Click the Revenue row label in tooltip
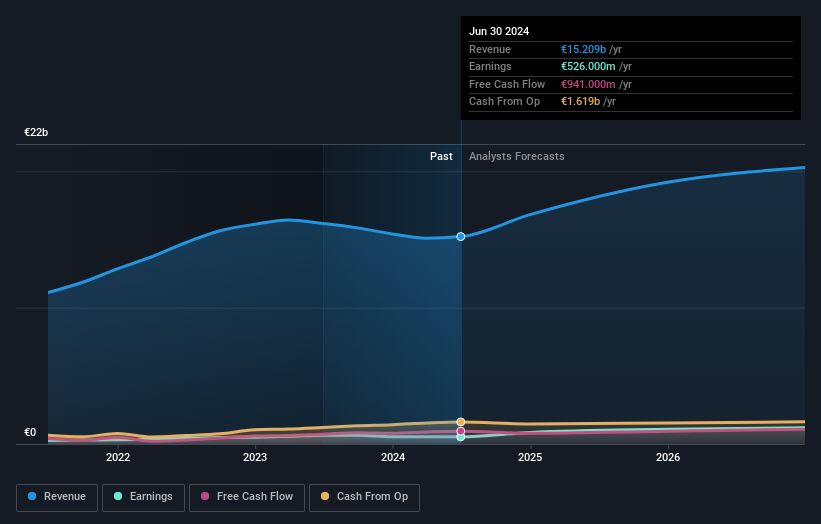 tap(490, 49)
